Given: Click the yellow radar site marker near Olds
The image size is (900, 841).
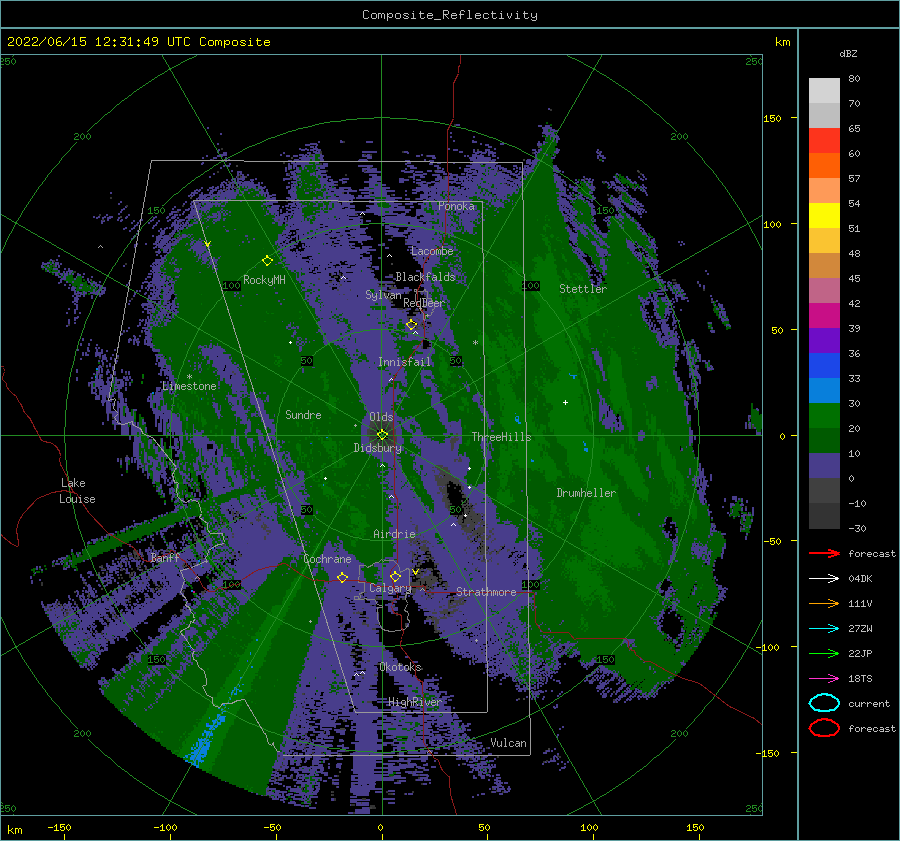Looking at the screenshot, I should pyautogui.click(x=382, y=435).
